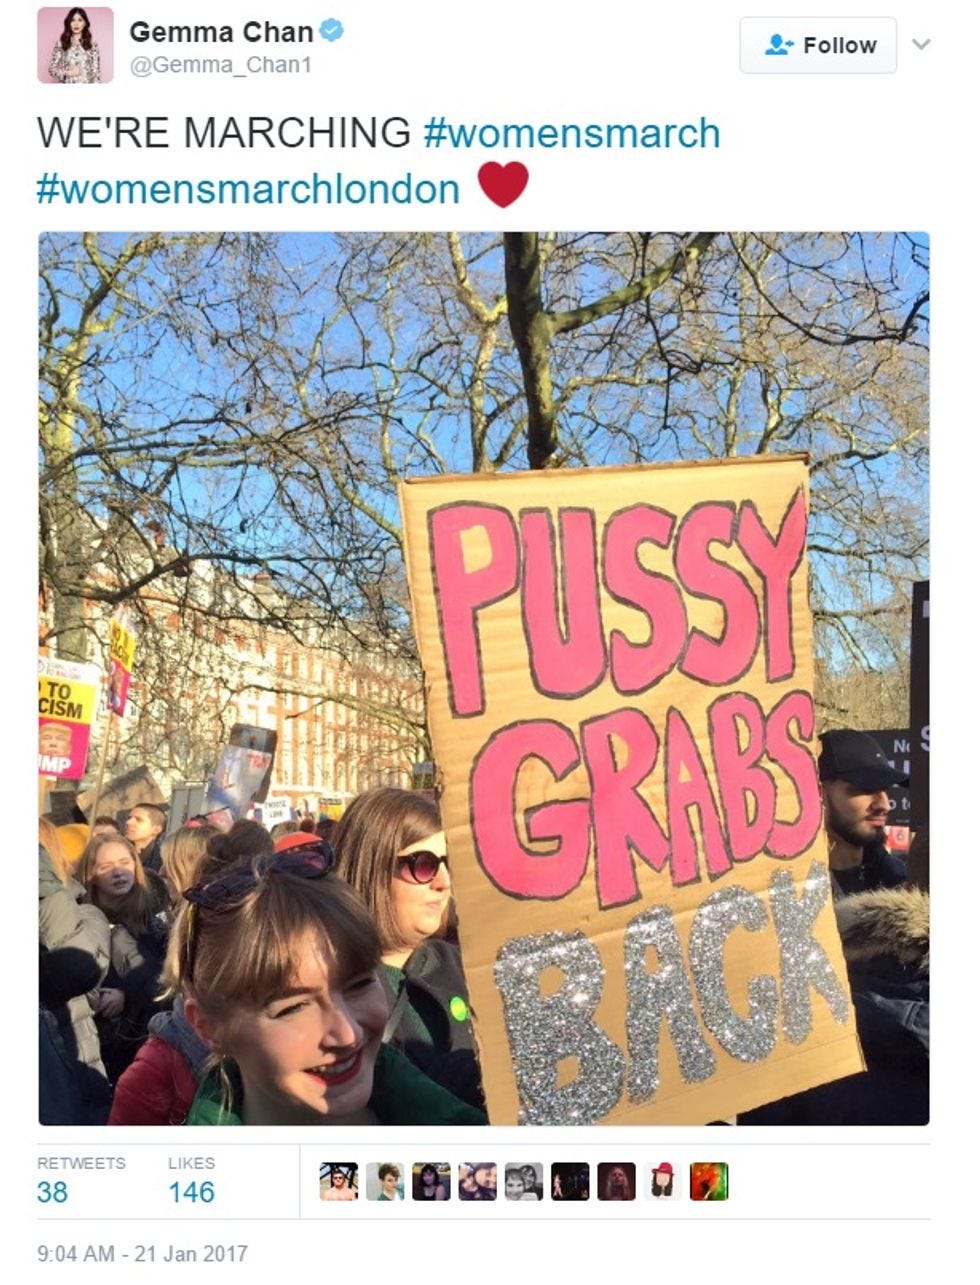Screen dimensions: 980x1285
Task: Open the #womensmarchlondon hashtag
Action: coord(248,187)
